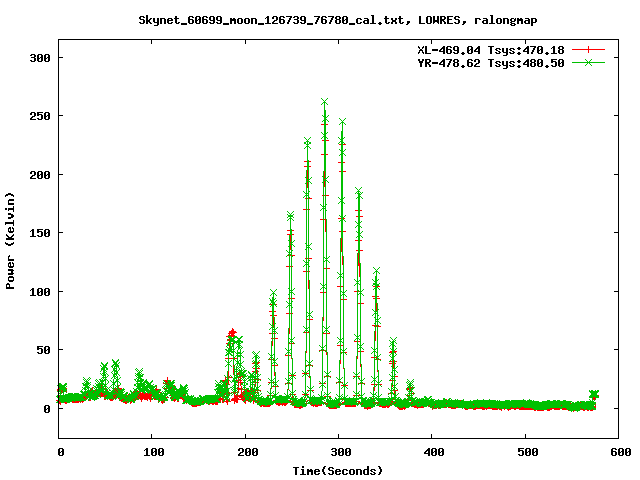Click the 'Power (Kelvin)' y-axis label
Viewport: 640px width, 480px height.
(x=10, y=241)
